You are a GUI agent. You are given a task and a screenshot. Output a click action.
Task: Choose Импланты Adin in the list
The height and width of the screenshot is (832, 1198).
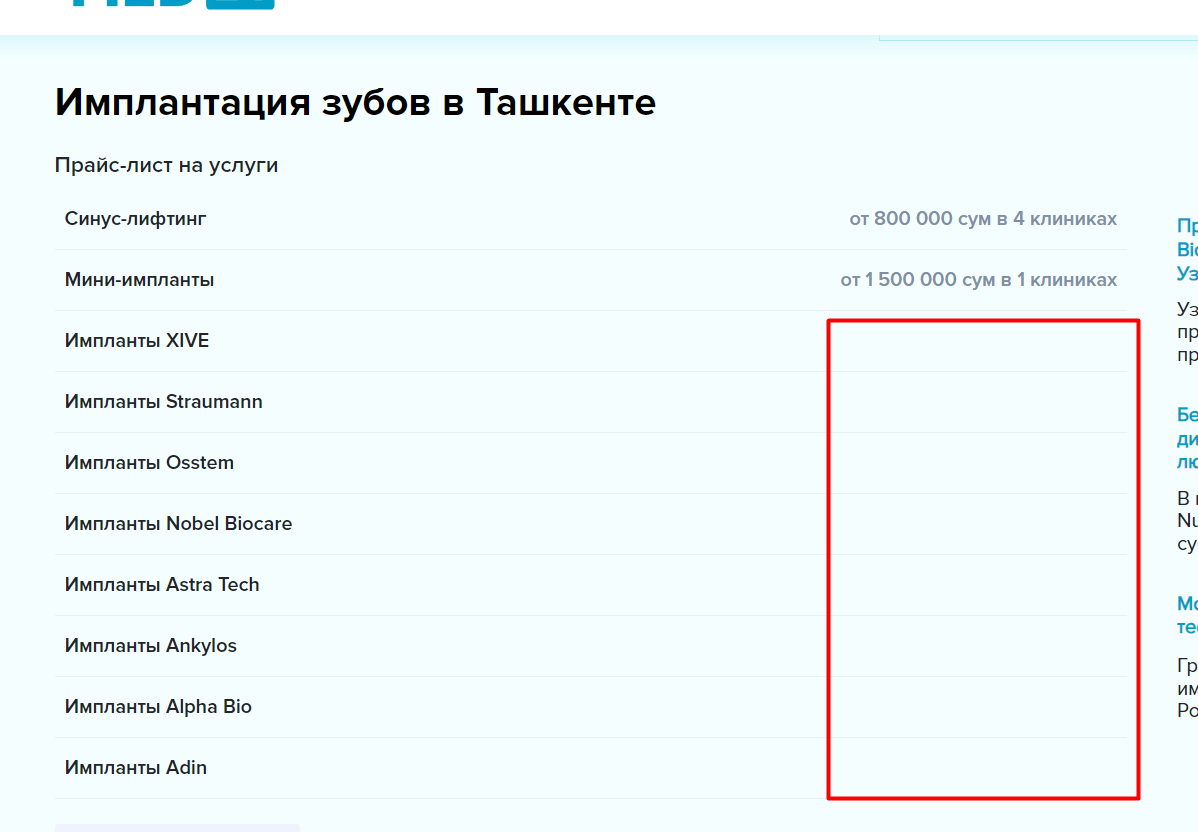point(591,769)
